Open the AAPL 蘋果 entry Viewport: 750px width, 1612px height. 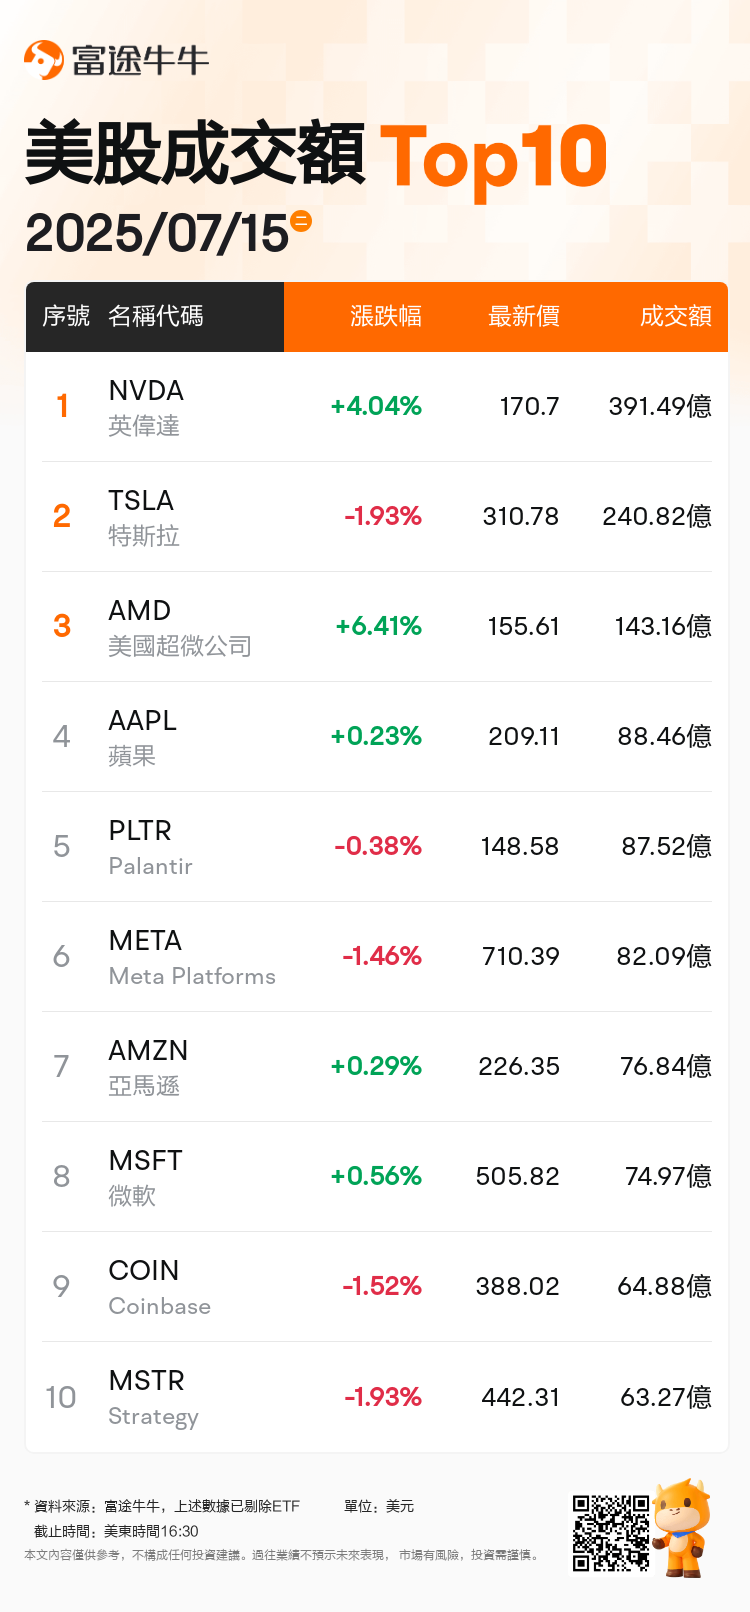click(x=377, y=737)
